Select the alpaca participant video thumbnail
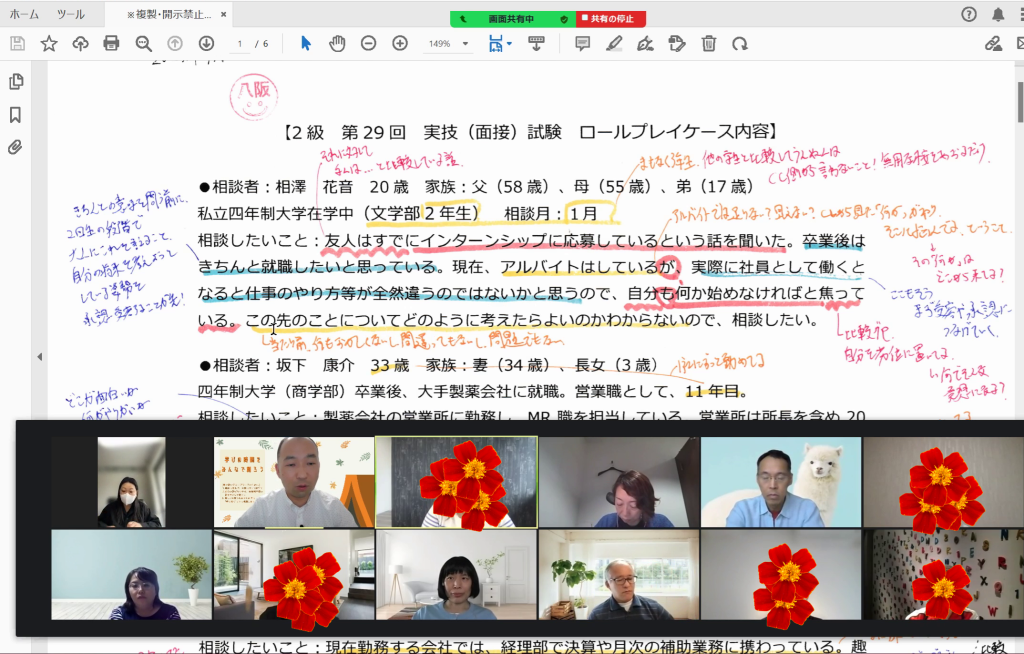 pyautogui.click(x=780, y=482)
